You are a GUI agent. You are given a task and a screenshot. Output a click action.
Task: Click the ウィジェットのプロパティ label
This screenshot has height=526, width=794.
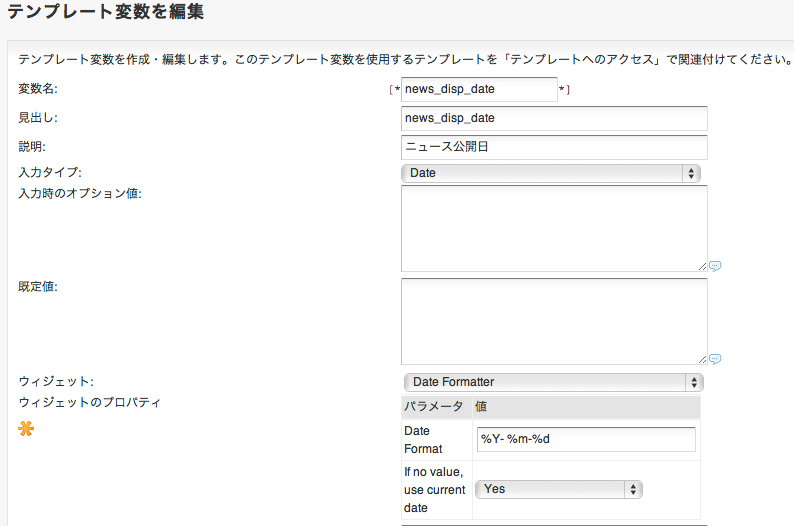(x=90, y=403)
